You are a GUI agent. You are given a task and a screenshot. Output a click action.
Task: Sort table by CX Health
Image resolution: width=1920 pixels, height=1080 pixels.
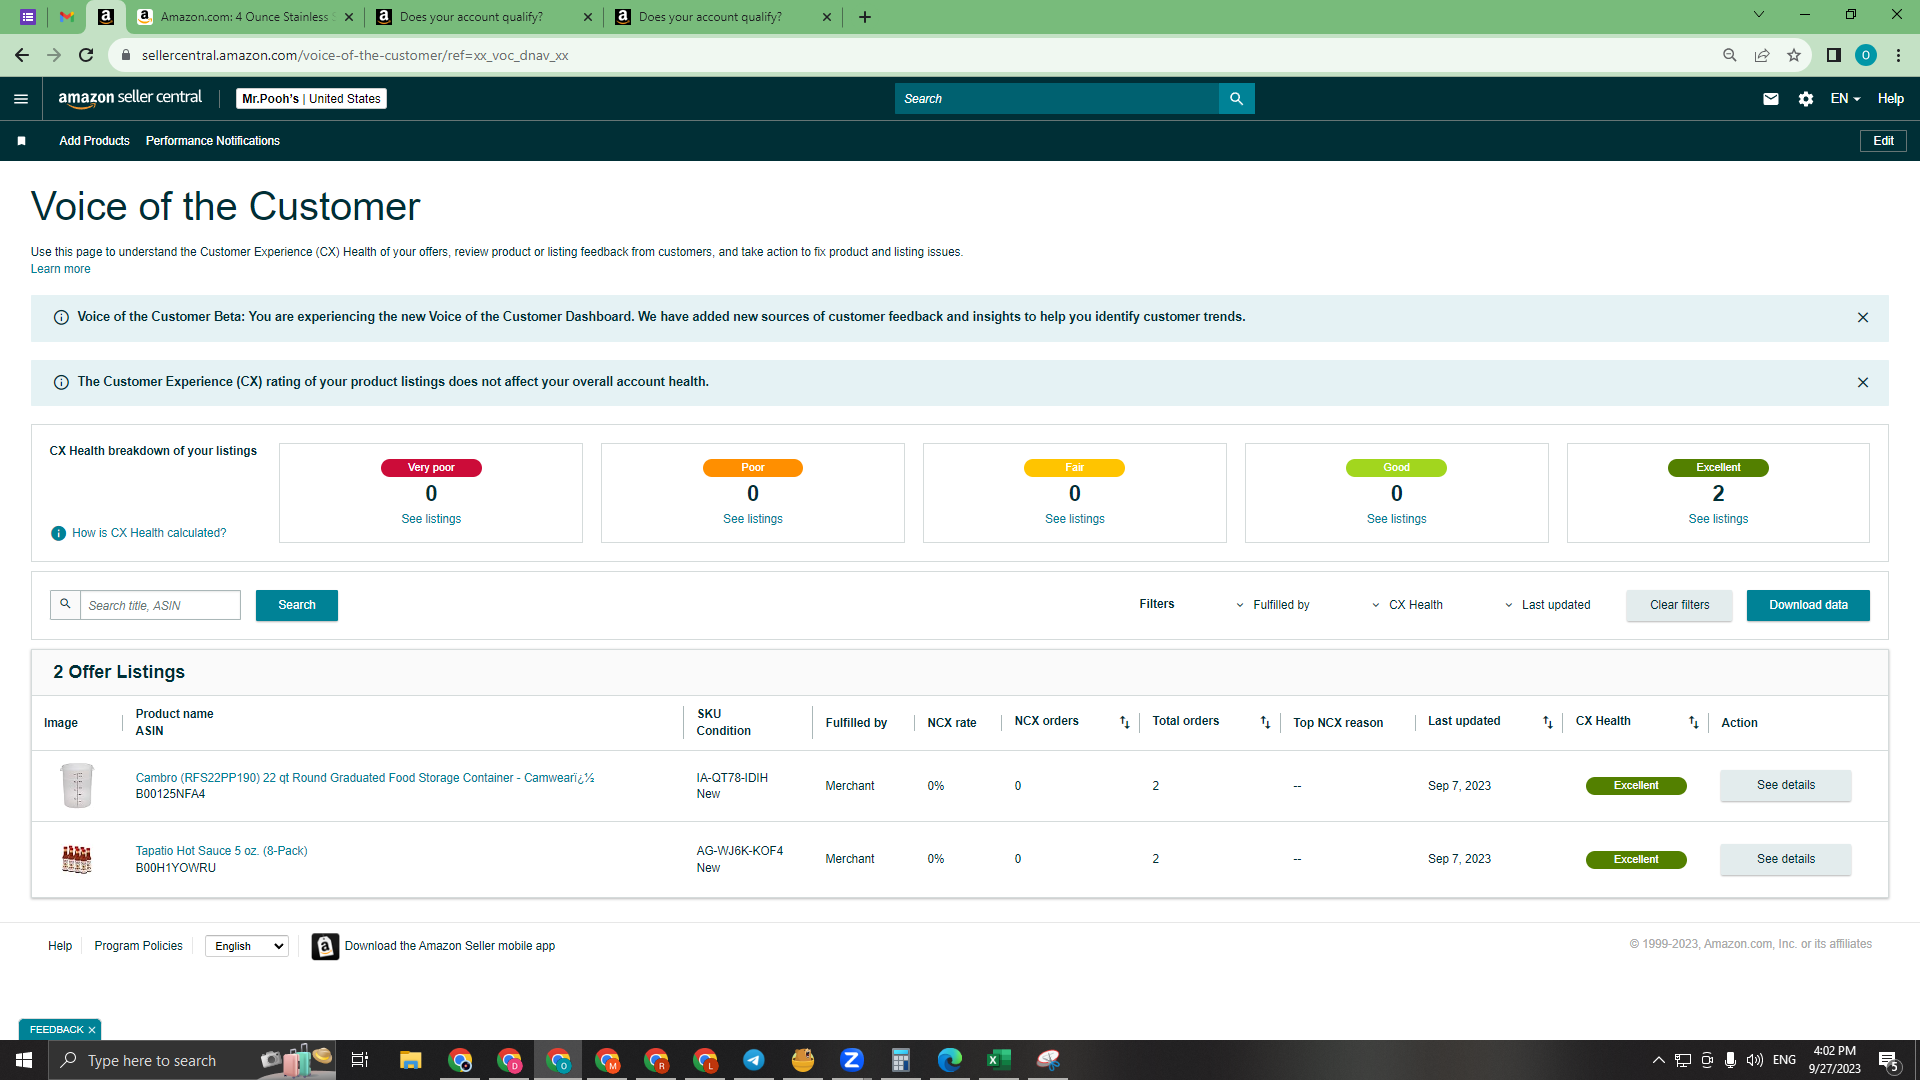[x=1693, y=722]
